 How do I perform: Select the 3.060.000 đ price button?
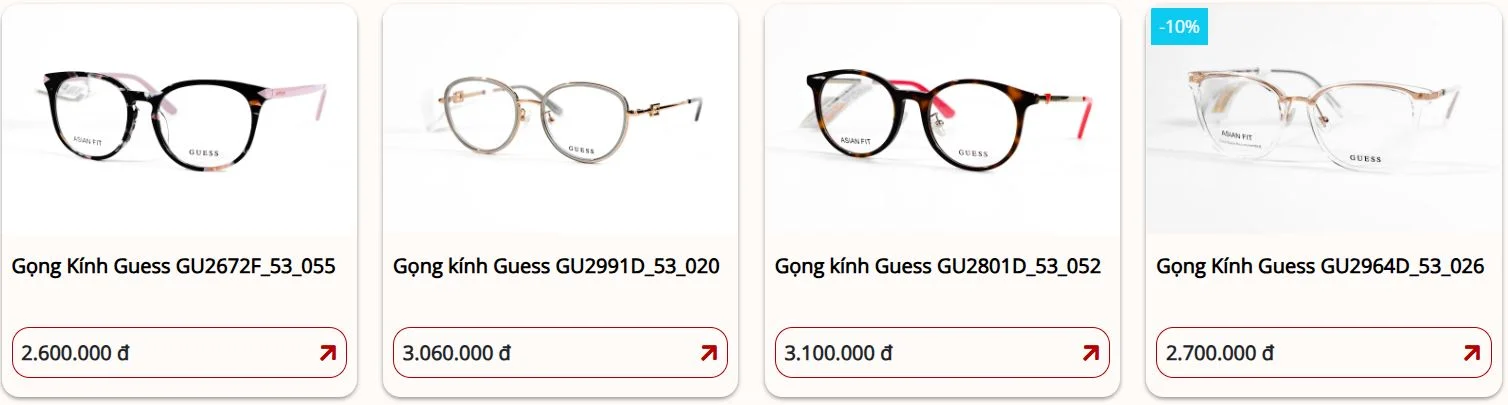tap(560, 353)
